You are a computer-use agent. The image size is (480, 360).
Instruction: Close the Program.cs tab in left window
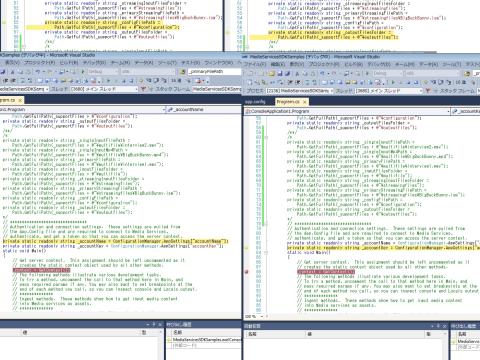click(20, 100)
